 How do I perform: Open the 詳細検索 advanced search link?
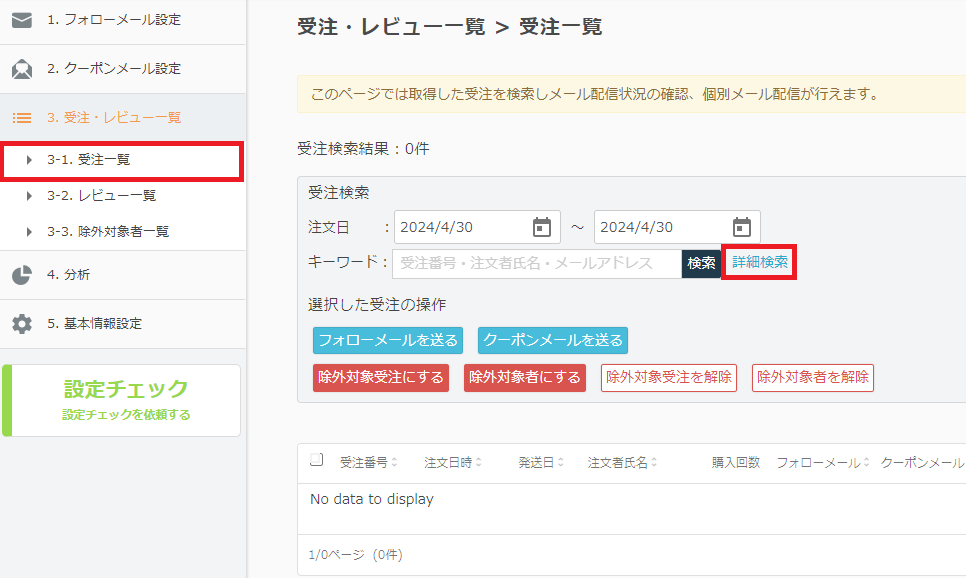[760, 262]
